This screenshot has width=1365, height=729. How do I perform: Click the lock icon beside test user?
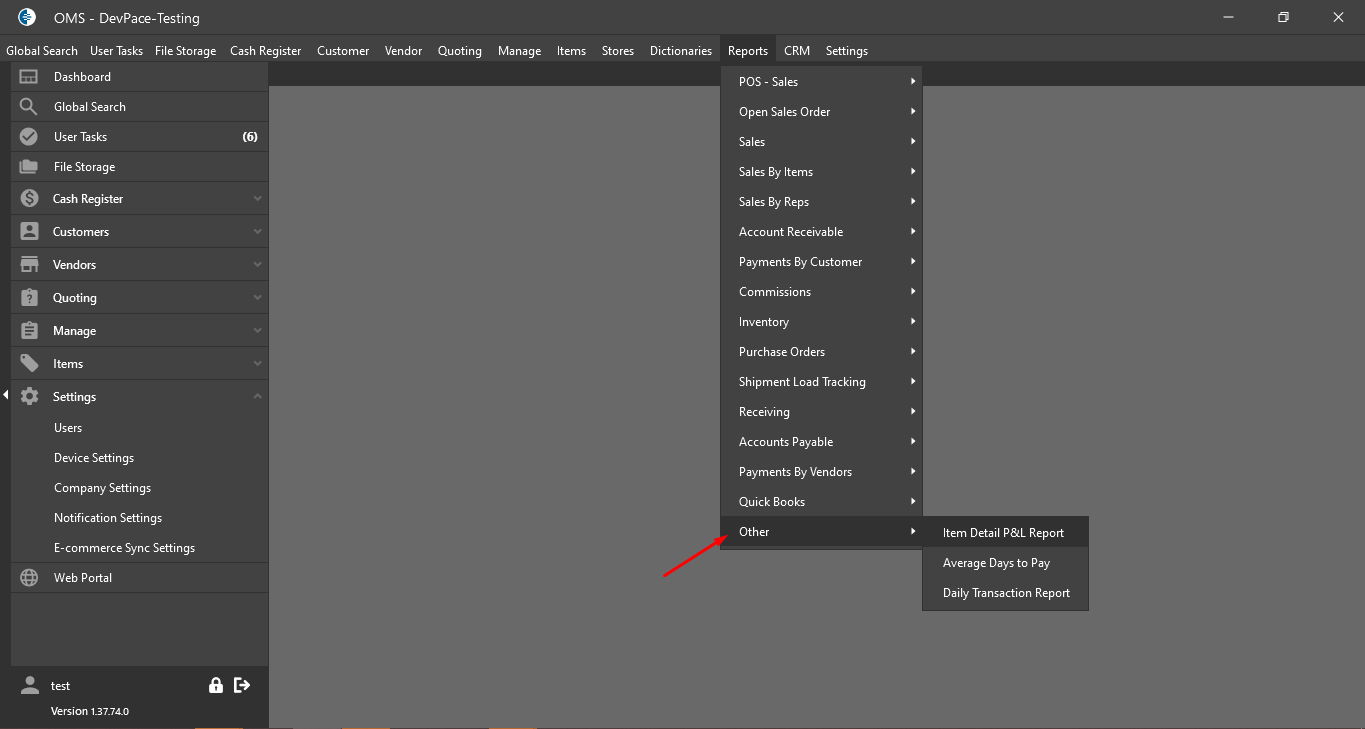pyautogui.click(x=215, y=685)
